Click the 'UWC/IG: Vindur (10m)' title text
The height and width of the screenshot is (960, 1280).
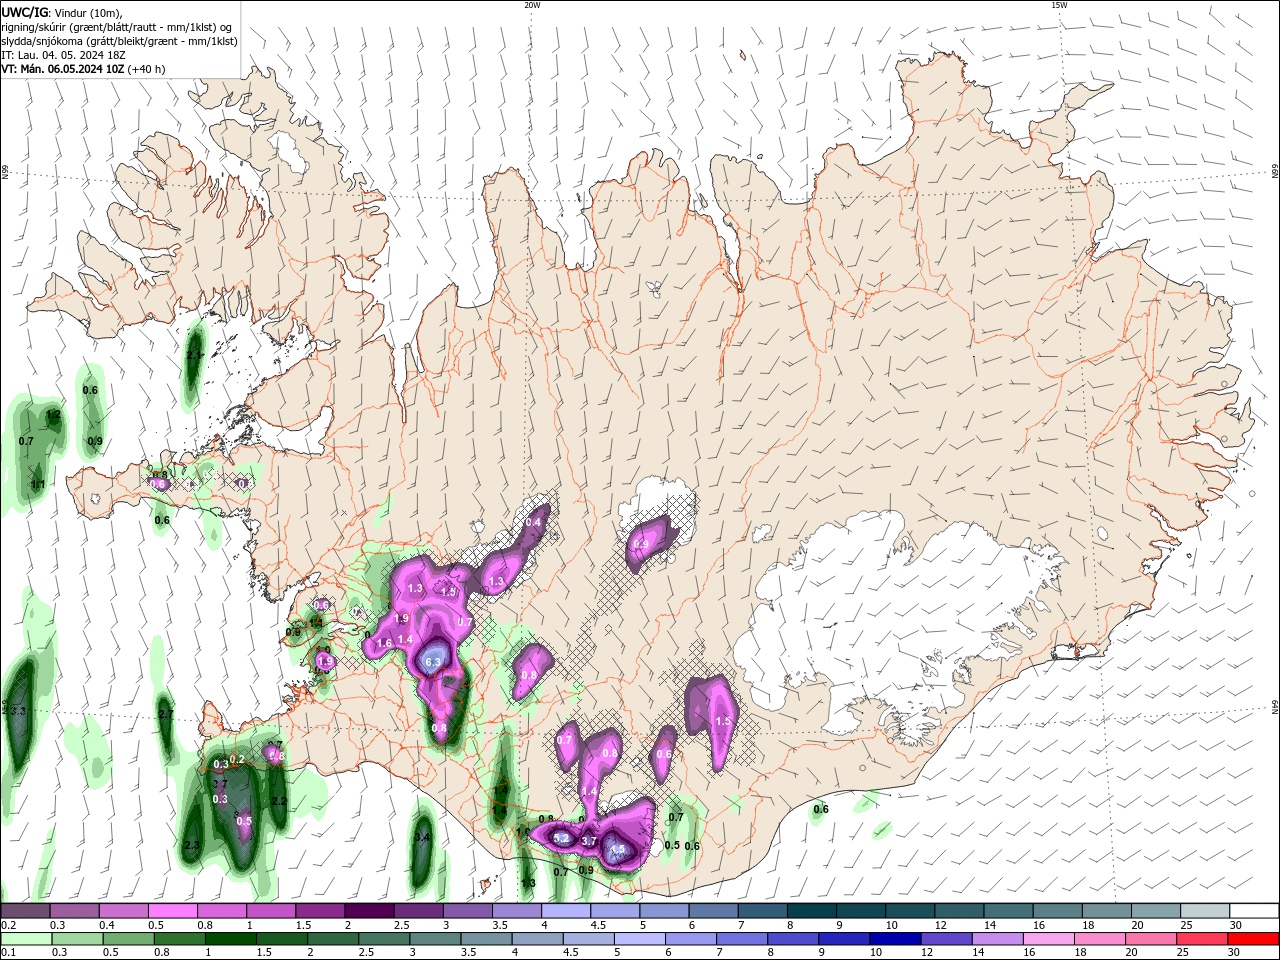pos(61,12)
